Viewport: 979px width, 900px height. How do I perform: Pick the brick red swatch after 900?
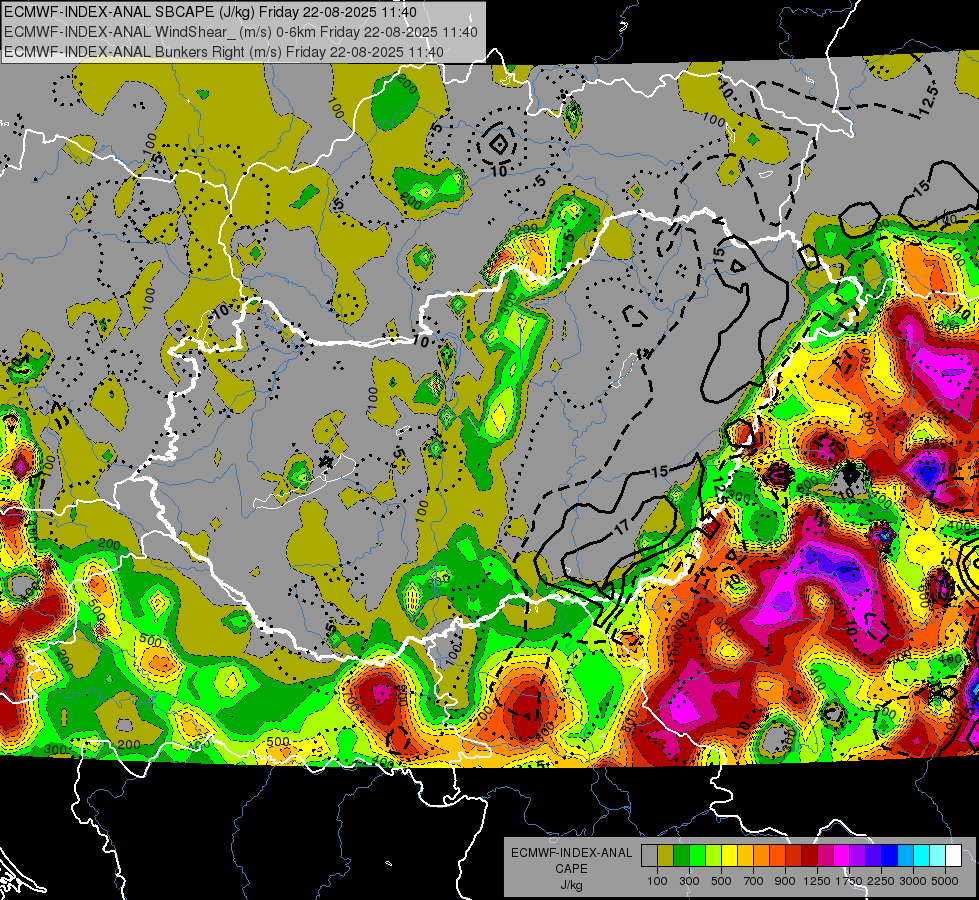coord(794,856)
